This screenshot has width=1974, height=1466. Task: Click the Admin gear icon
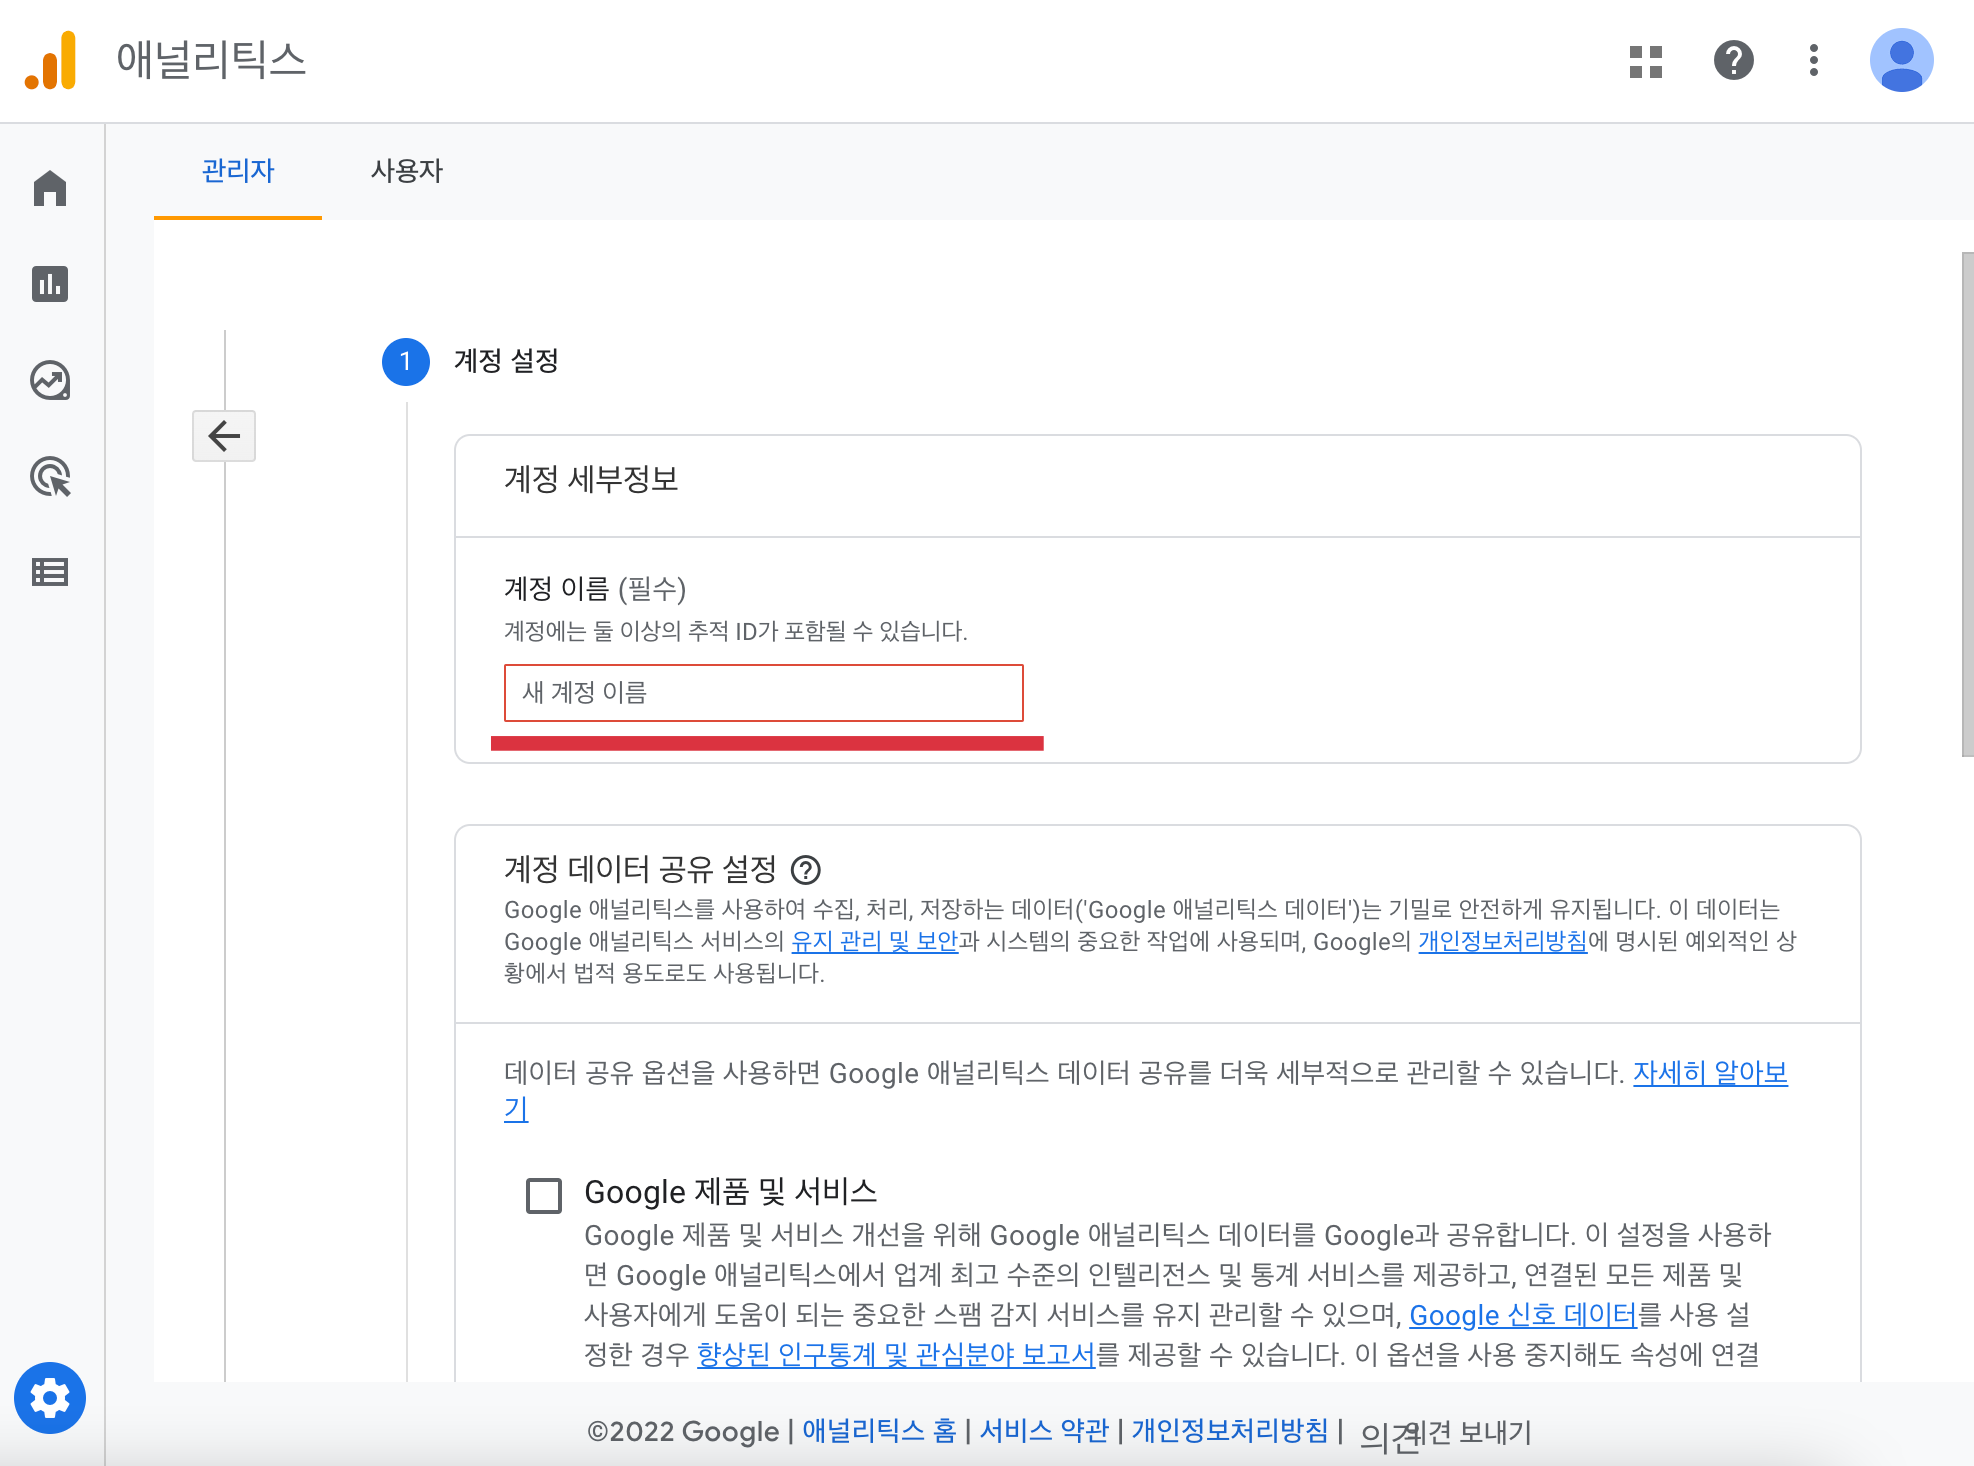pyautogui.click(x=50, y=1398)
